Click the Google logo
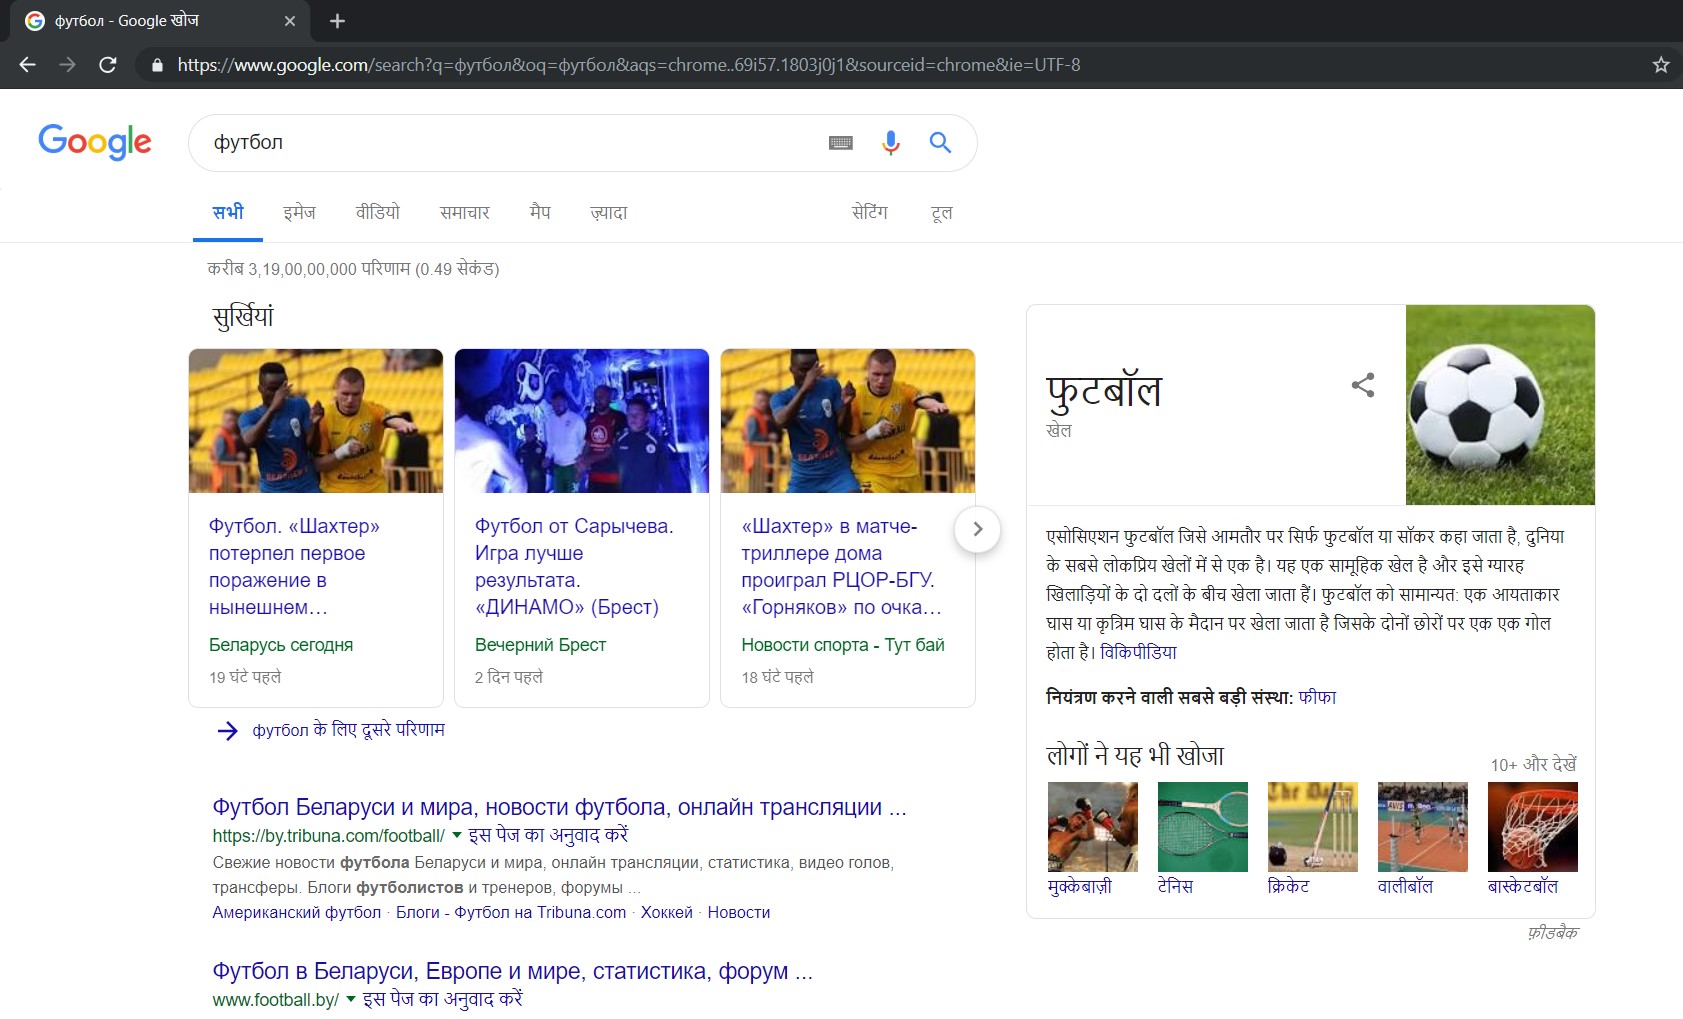This screenshot has width=1683, height=1019. pos(95,142)
